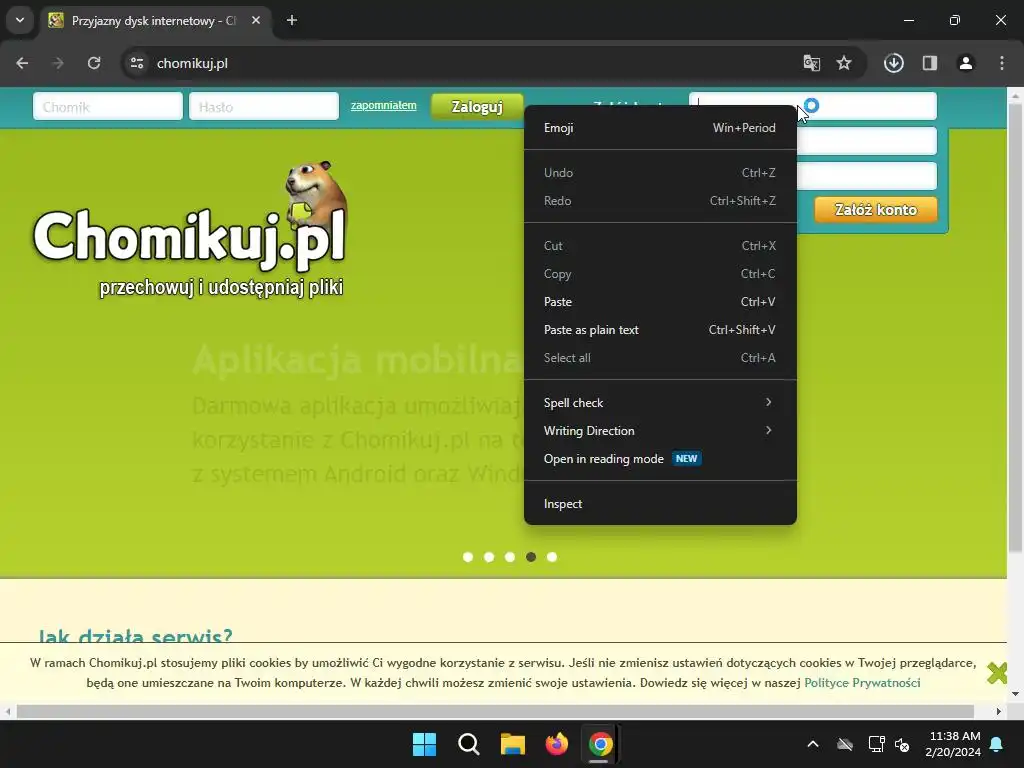The image size is (1024, 768).
Task: Toggle the Chrome side panel
Action: click(929, 63)
